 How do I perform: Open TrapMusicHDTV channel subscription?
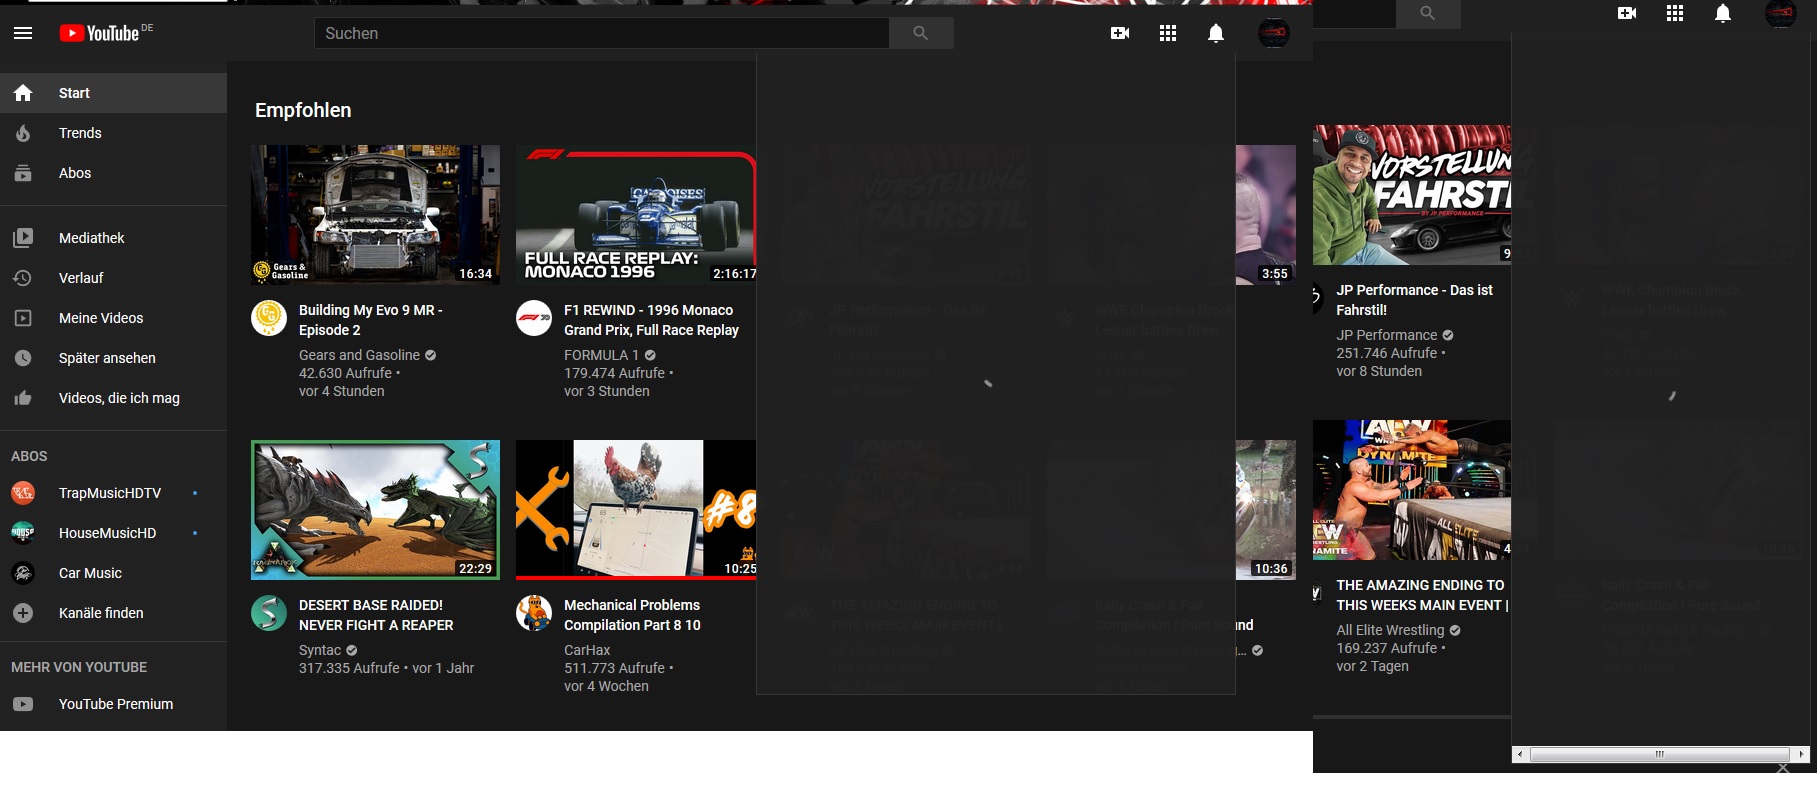(113, 493)
